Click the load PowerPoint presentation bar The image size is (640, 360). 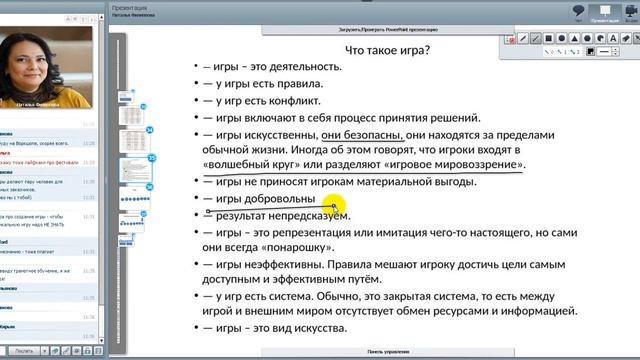coord(388,30)
